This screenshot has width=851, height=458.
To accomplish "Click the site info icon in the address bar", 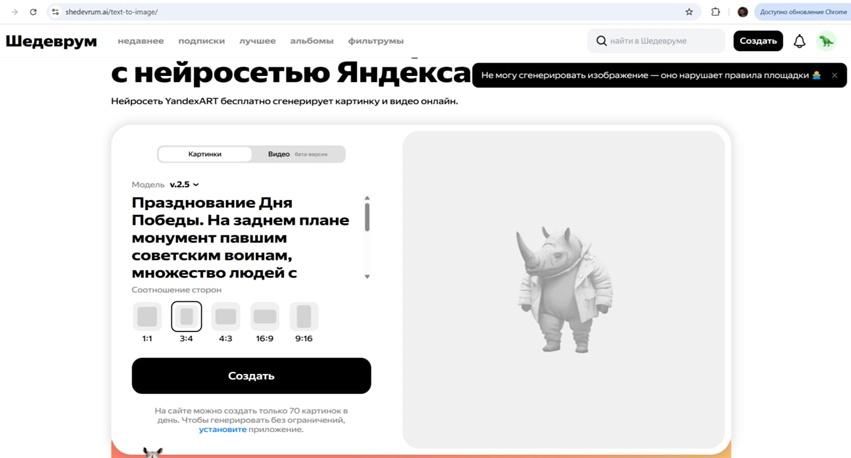I will pos(56,12).
